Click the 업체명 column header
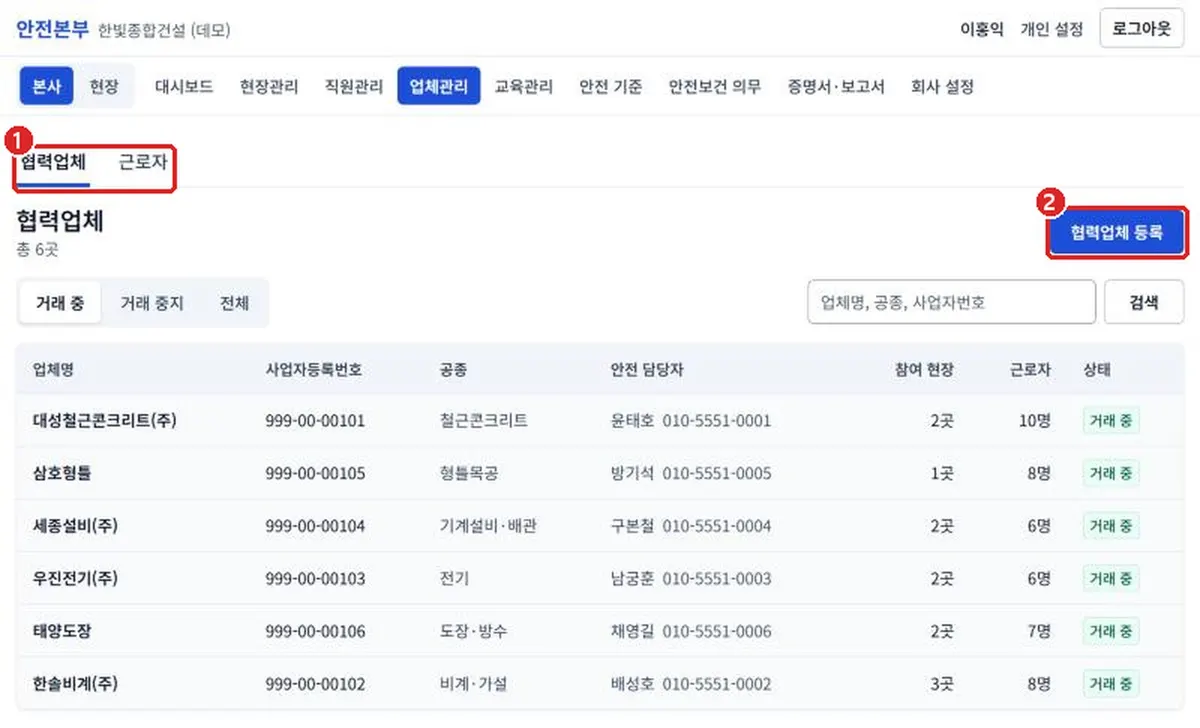This screenshot has height=728, width=1200. (x=53, y=370)
